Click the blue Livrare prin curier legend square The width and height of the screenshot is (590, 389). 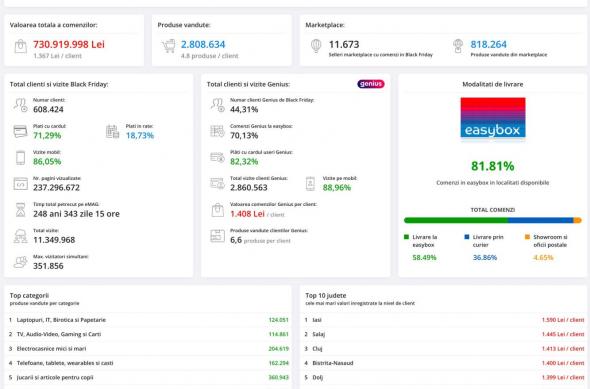pos(467,237)
